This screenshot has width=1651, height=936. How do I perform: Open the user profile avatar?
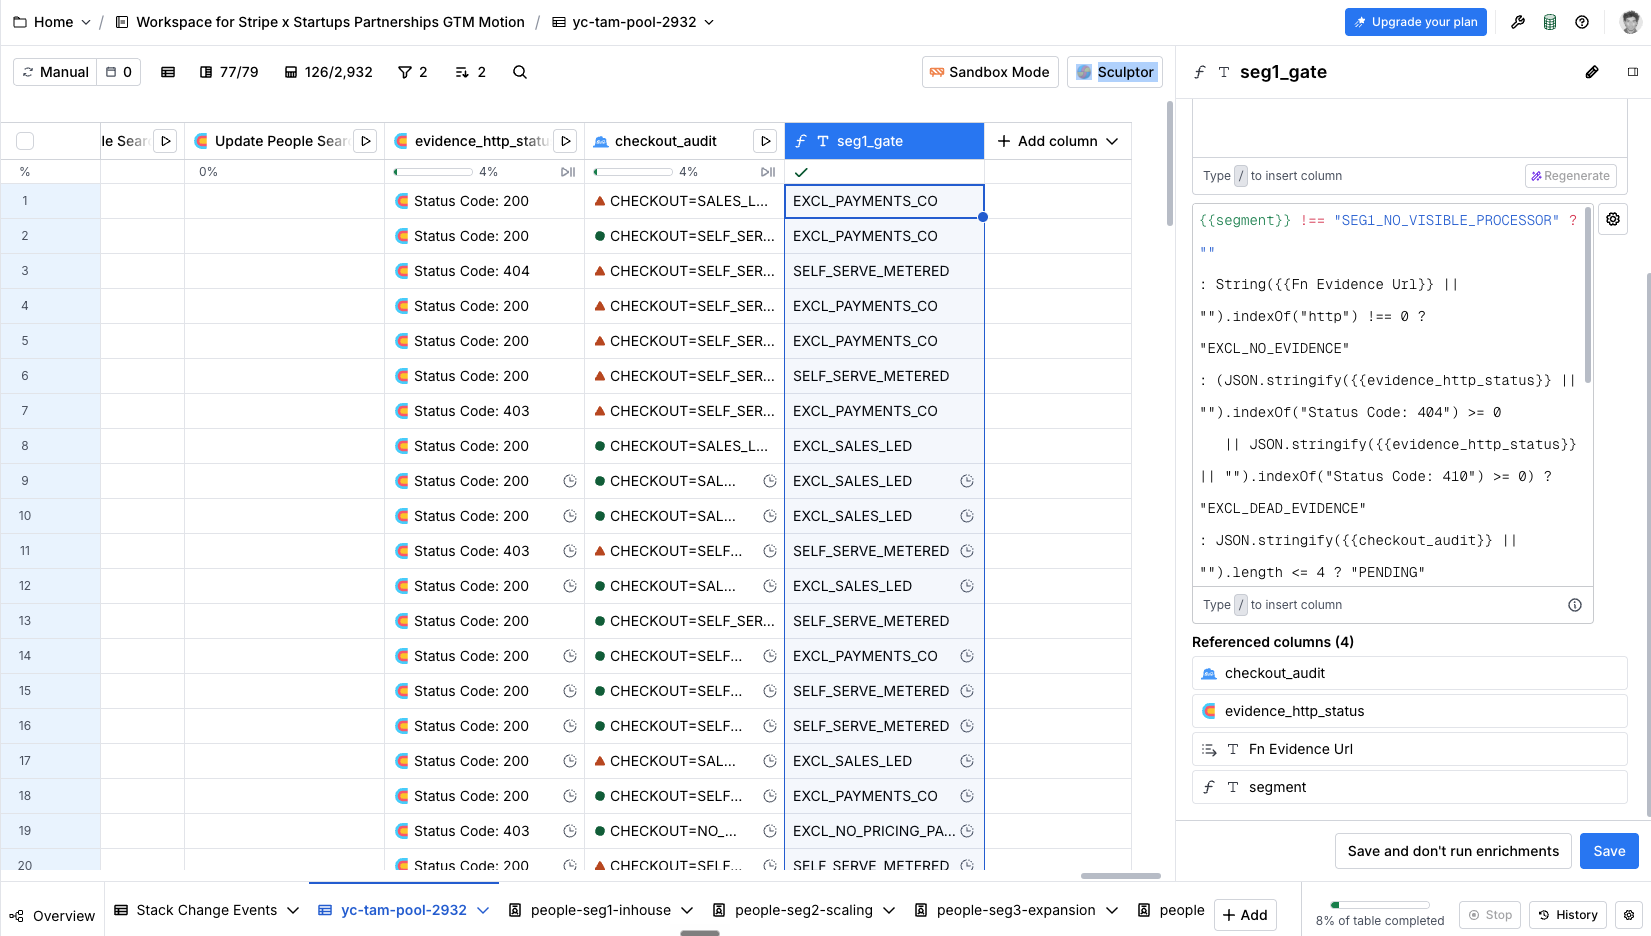1630,22
